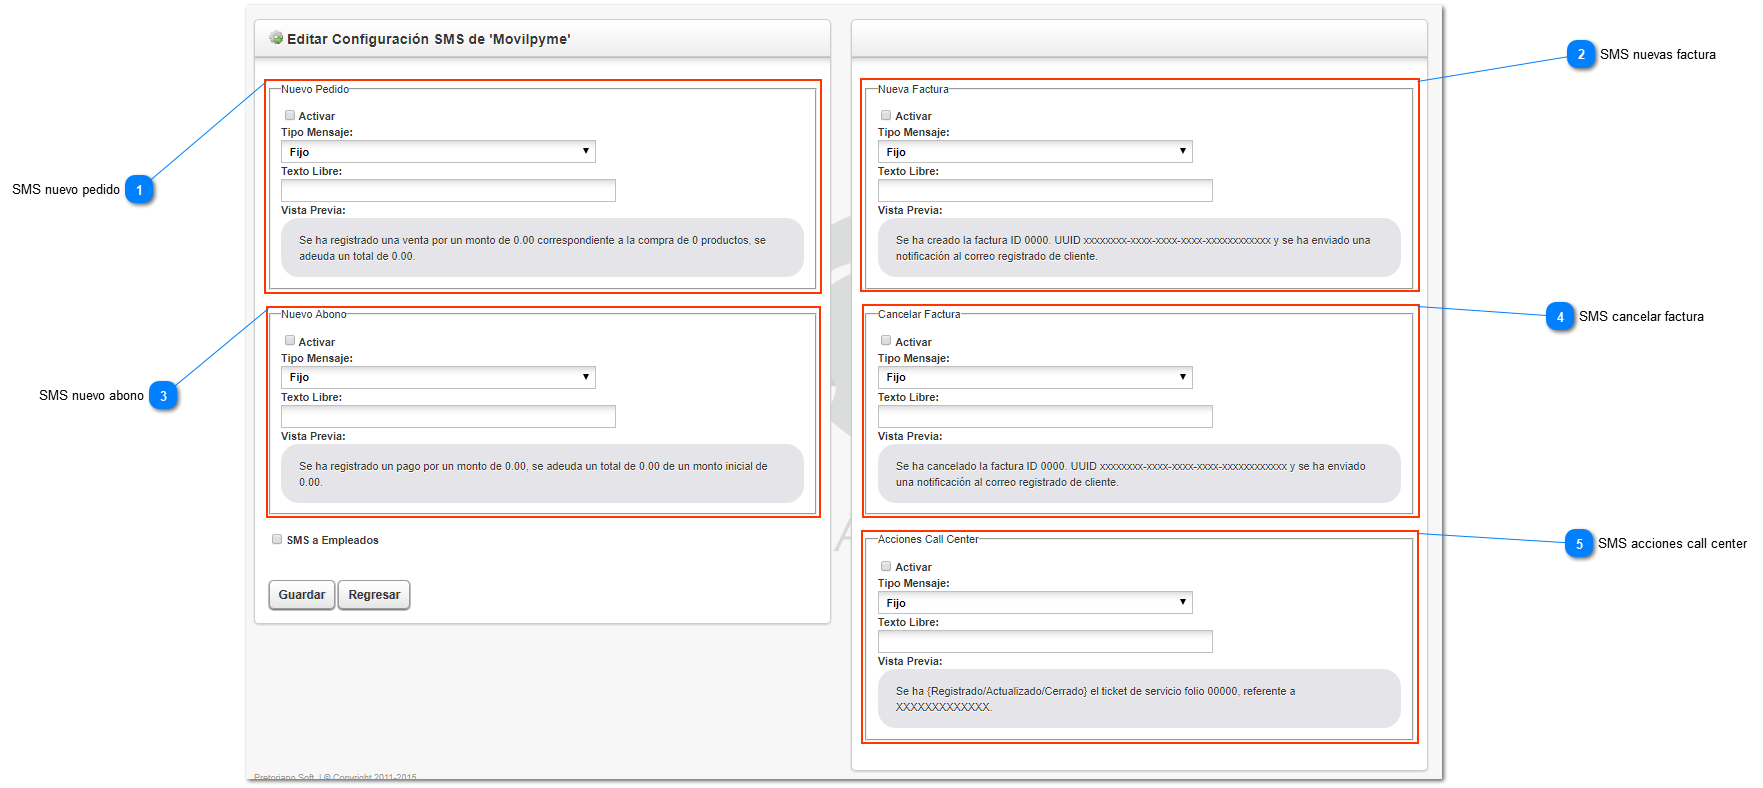
Task: Click the Regresar button
Action: (374, 595)
